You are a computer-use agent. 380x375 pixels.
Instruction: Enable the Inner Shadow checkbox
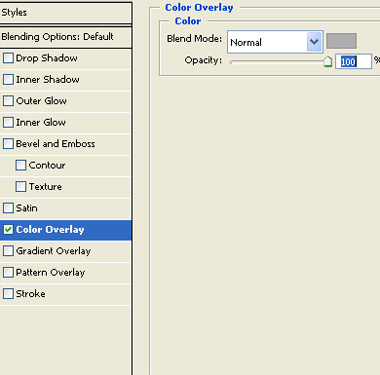[8, 79]
